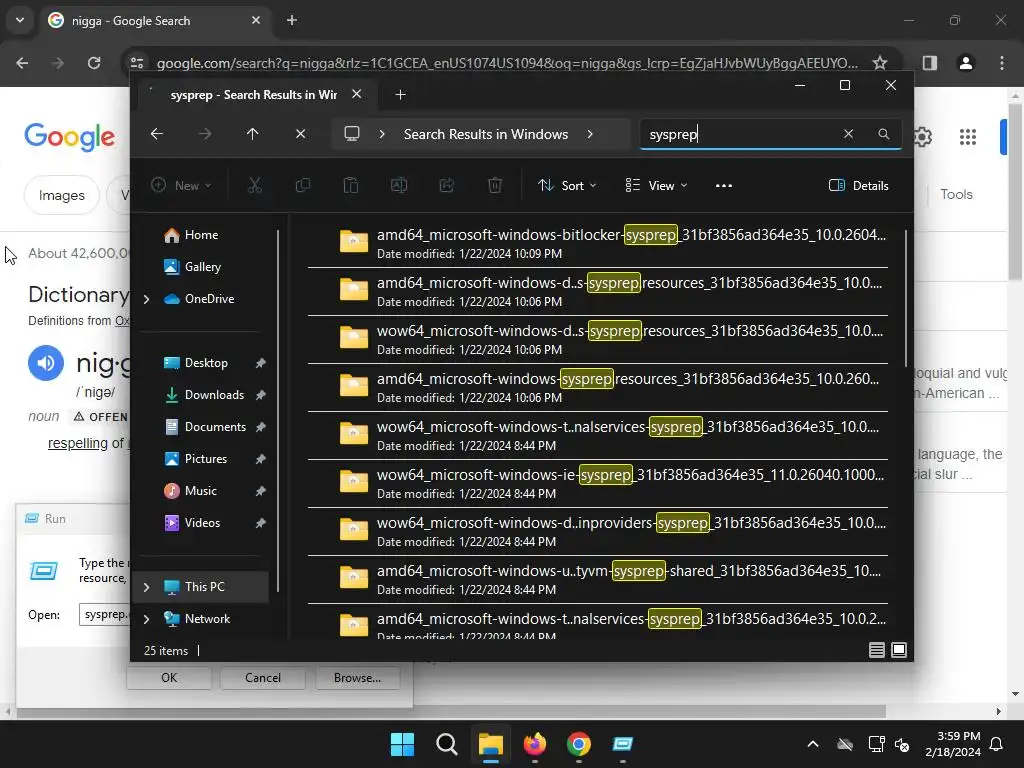Viewport: 1024px width, 768px height.
Task: Go up one folder level in Explorer
Action: click(253, 134)
